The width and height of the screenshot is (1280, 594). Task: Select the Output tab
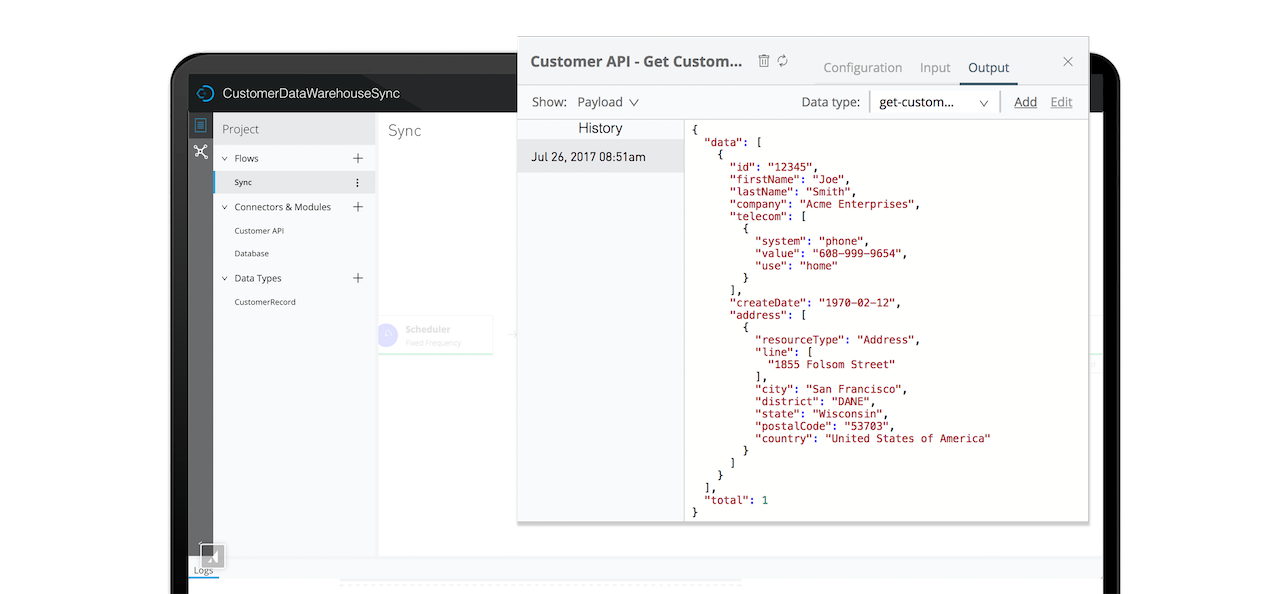click(989, 68)
